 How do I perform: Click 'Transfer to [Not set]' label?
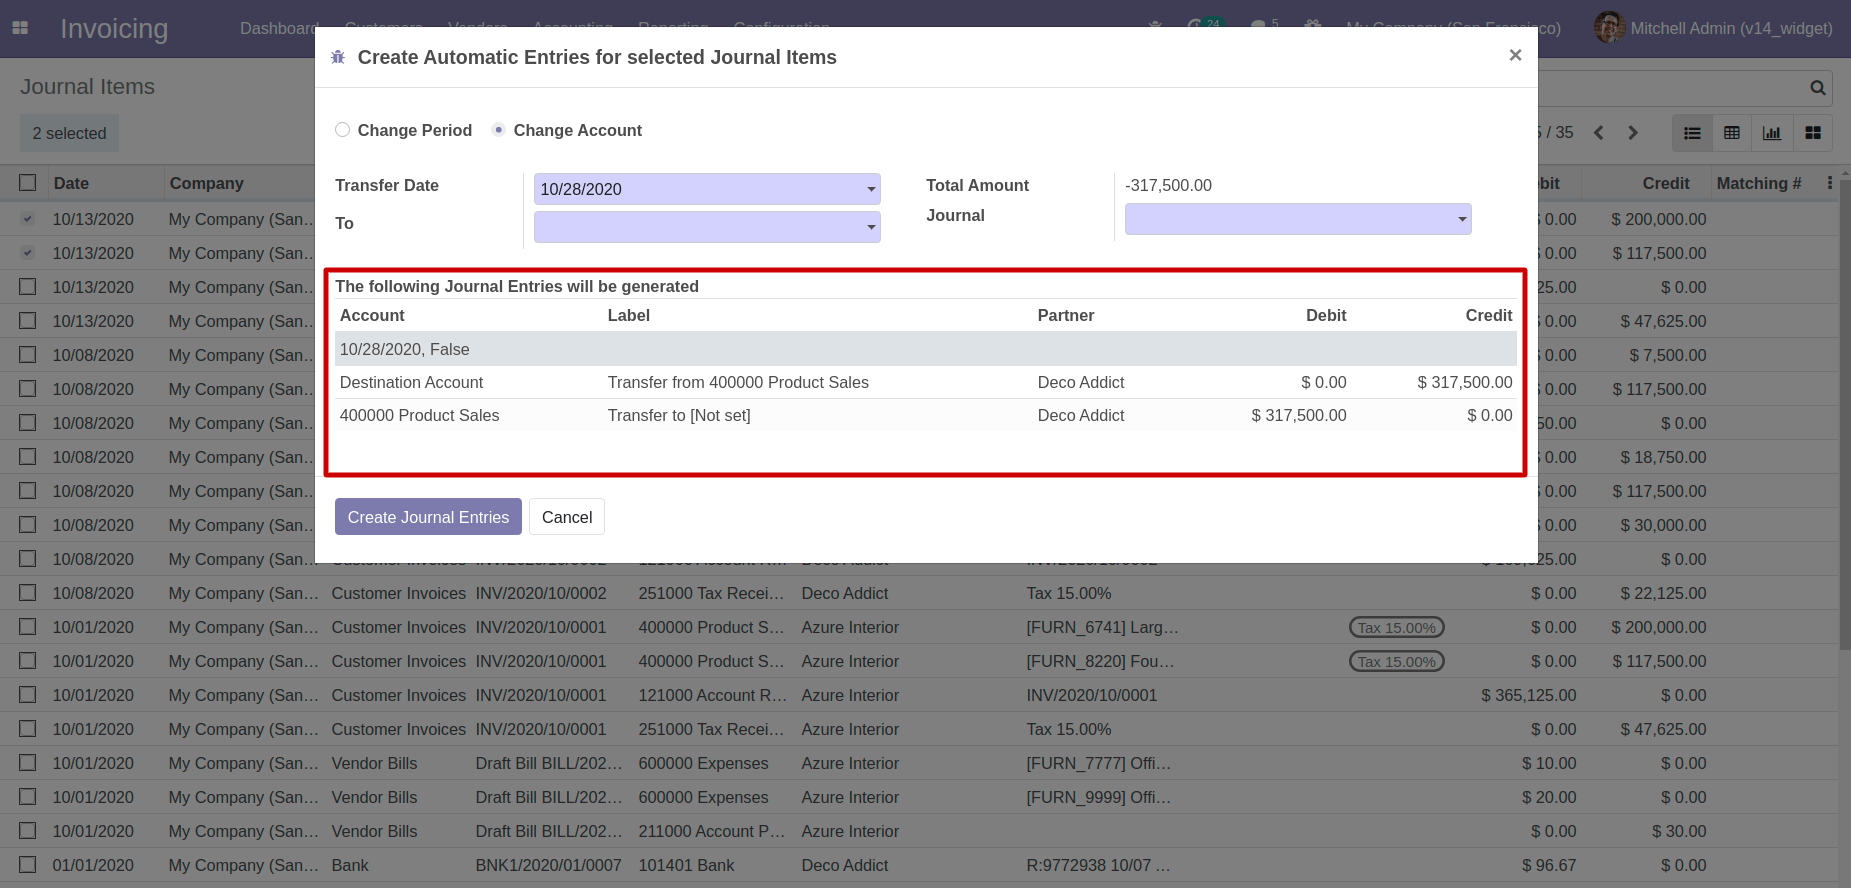click(679, 415)
